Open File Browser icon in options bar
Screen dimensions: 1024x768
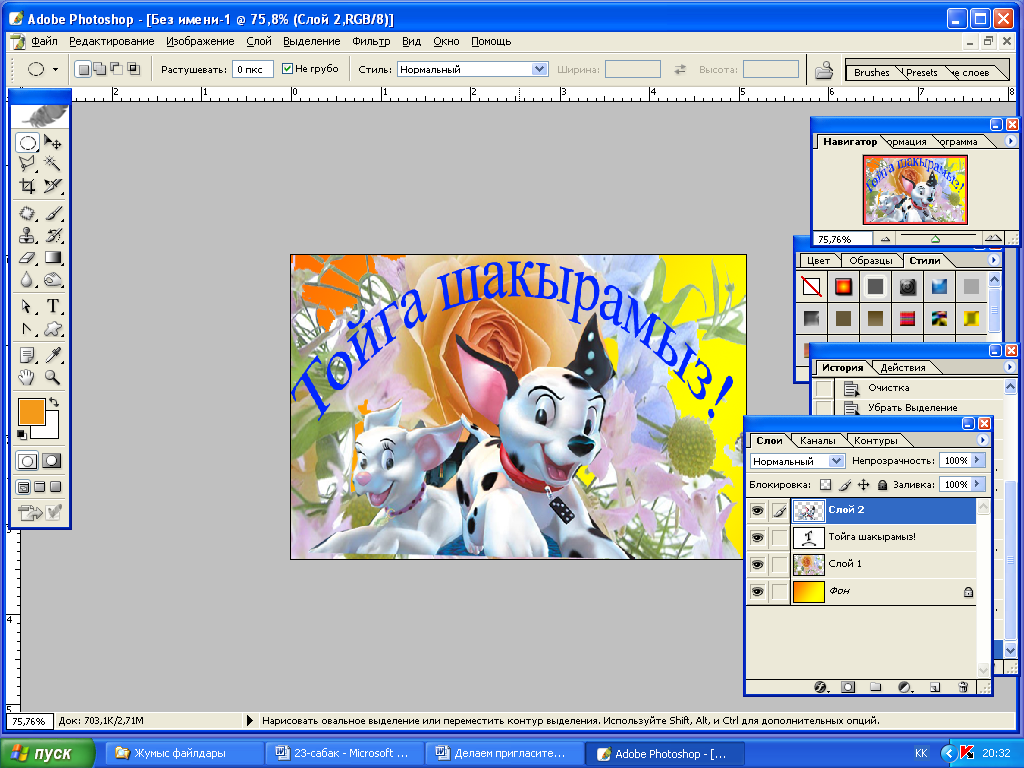pos(824,69)
